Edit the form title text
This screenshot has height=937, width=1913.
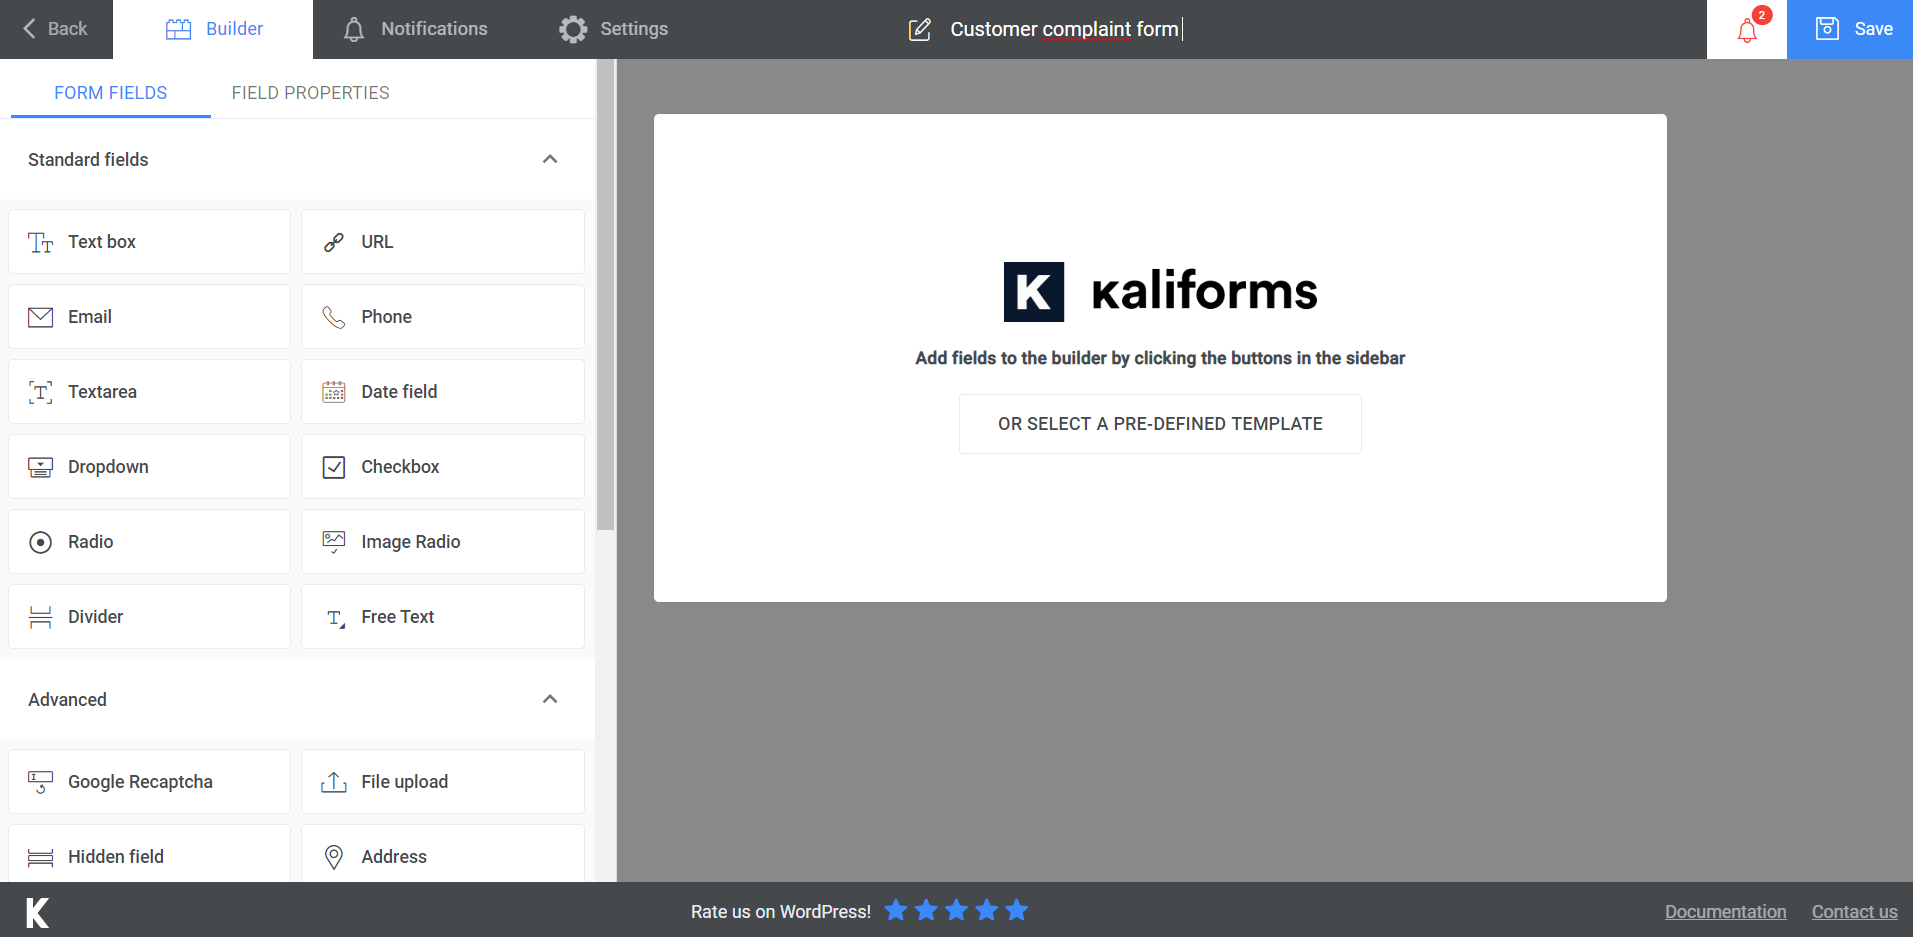(x=1065, y=29)
